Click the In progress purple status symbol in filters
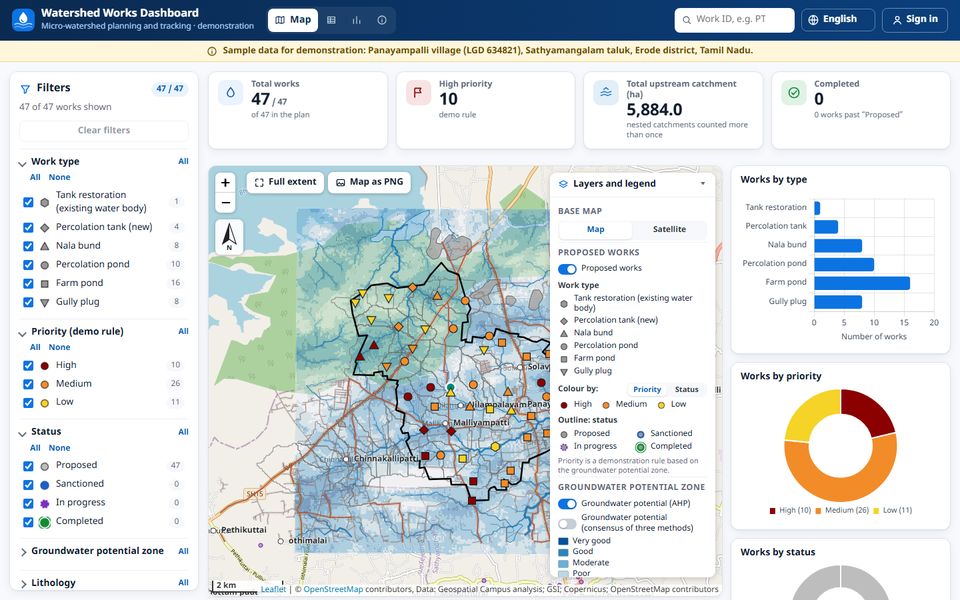960x600 pixels. point(45,503)
